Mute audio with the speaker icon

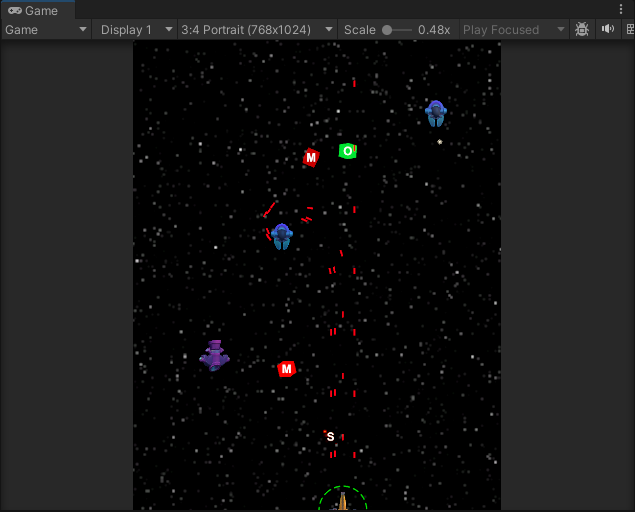tap(607, 30)
